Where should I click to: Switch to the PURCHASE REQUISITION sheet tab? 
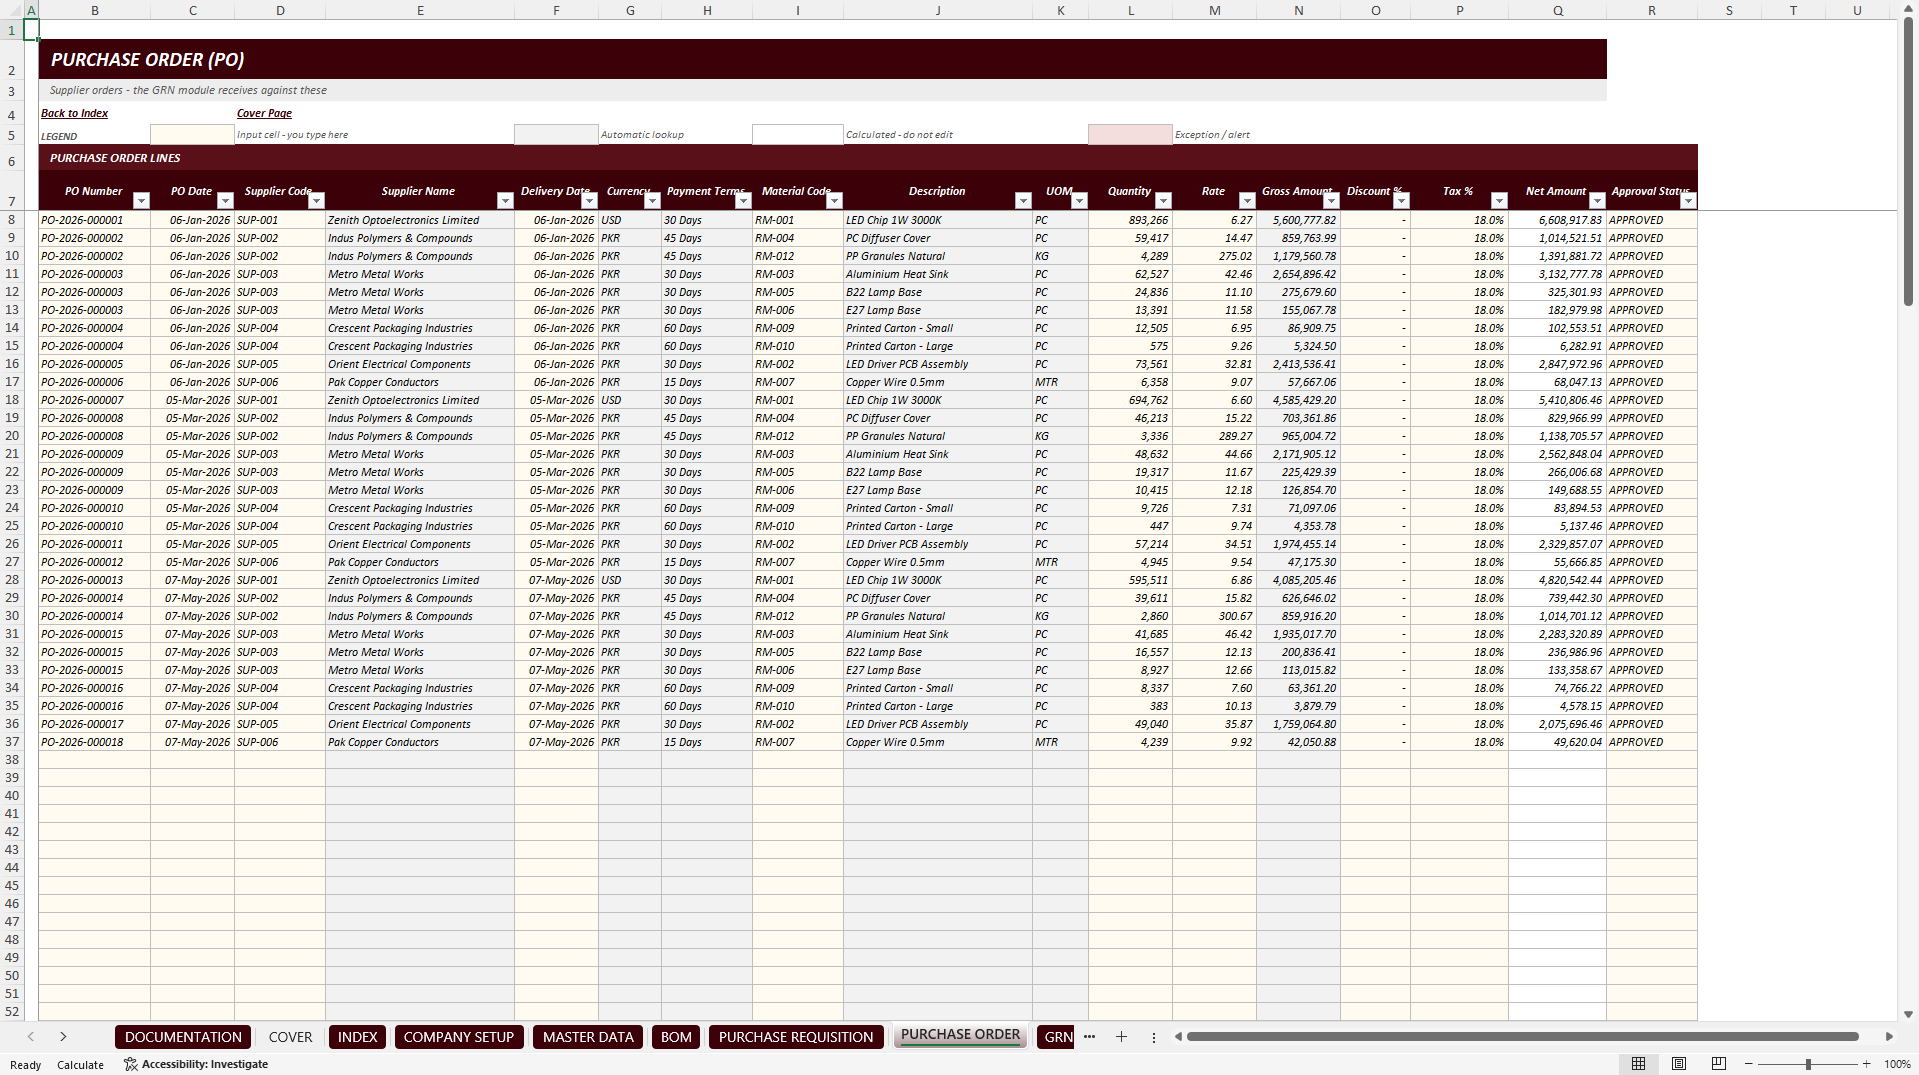(796, 1037)
